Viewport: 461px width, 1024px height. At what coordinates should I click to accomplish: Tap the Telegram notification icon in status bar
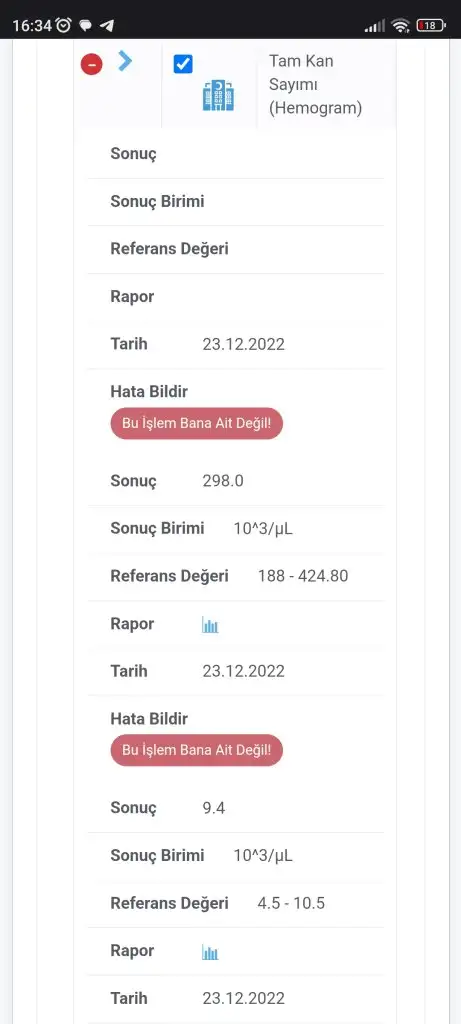click(x=107, y=25)
